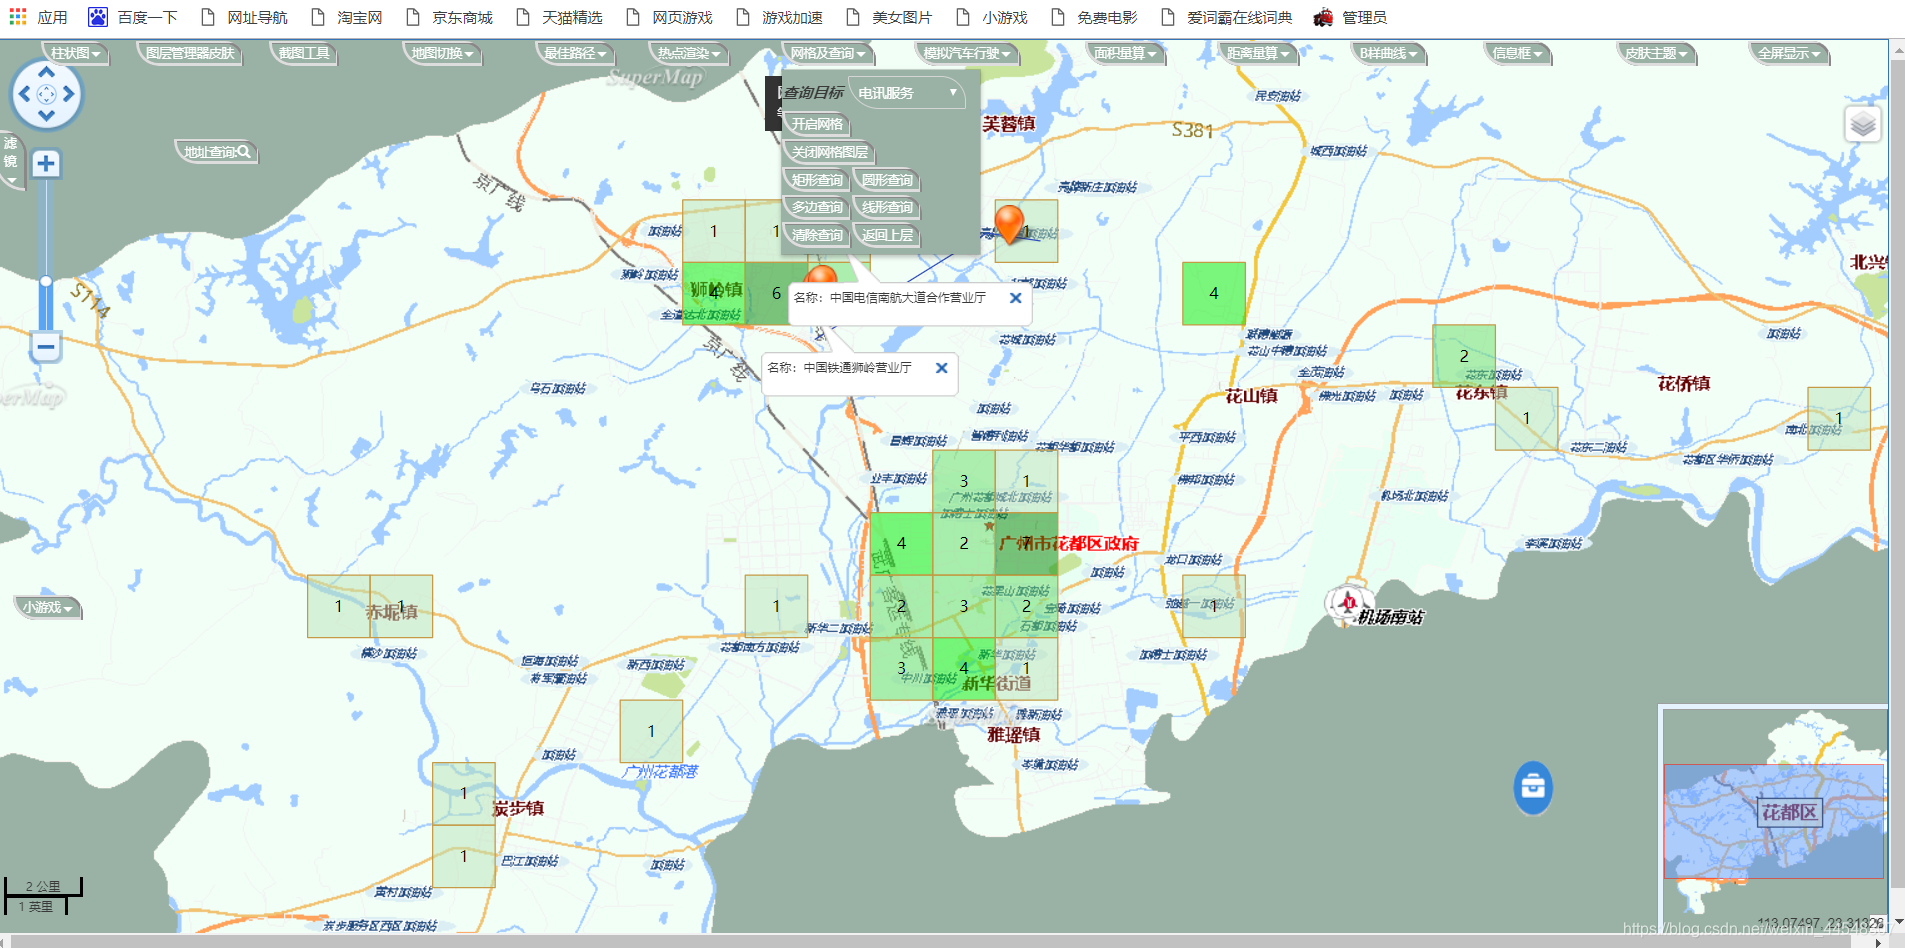Viewport: 1905px width, 948px height.
Task: Click the 机场南站 airport icon on map
Action: (x=1347, y=603)
